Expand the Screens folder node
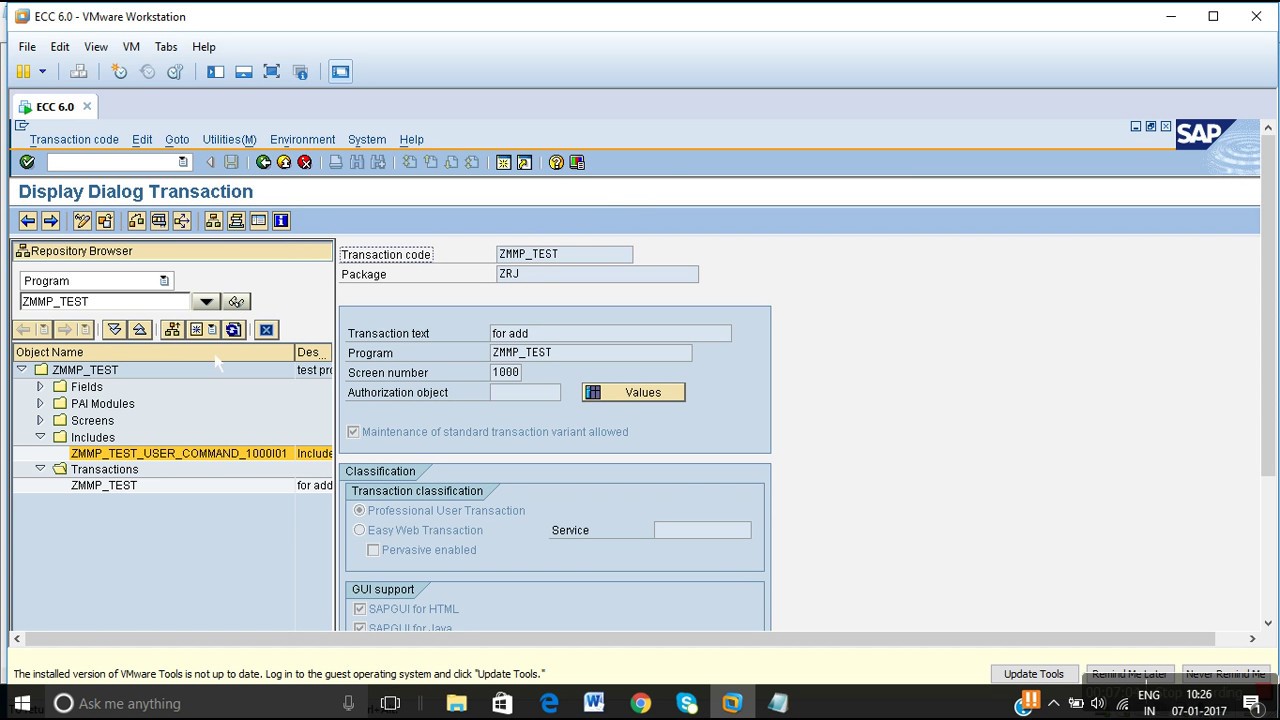 [40, 421]
